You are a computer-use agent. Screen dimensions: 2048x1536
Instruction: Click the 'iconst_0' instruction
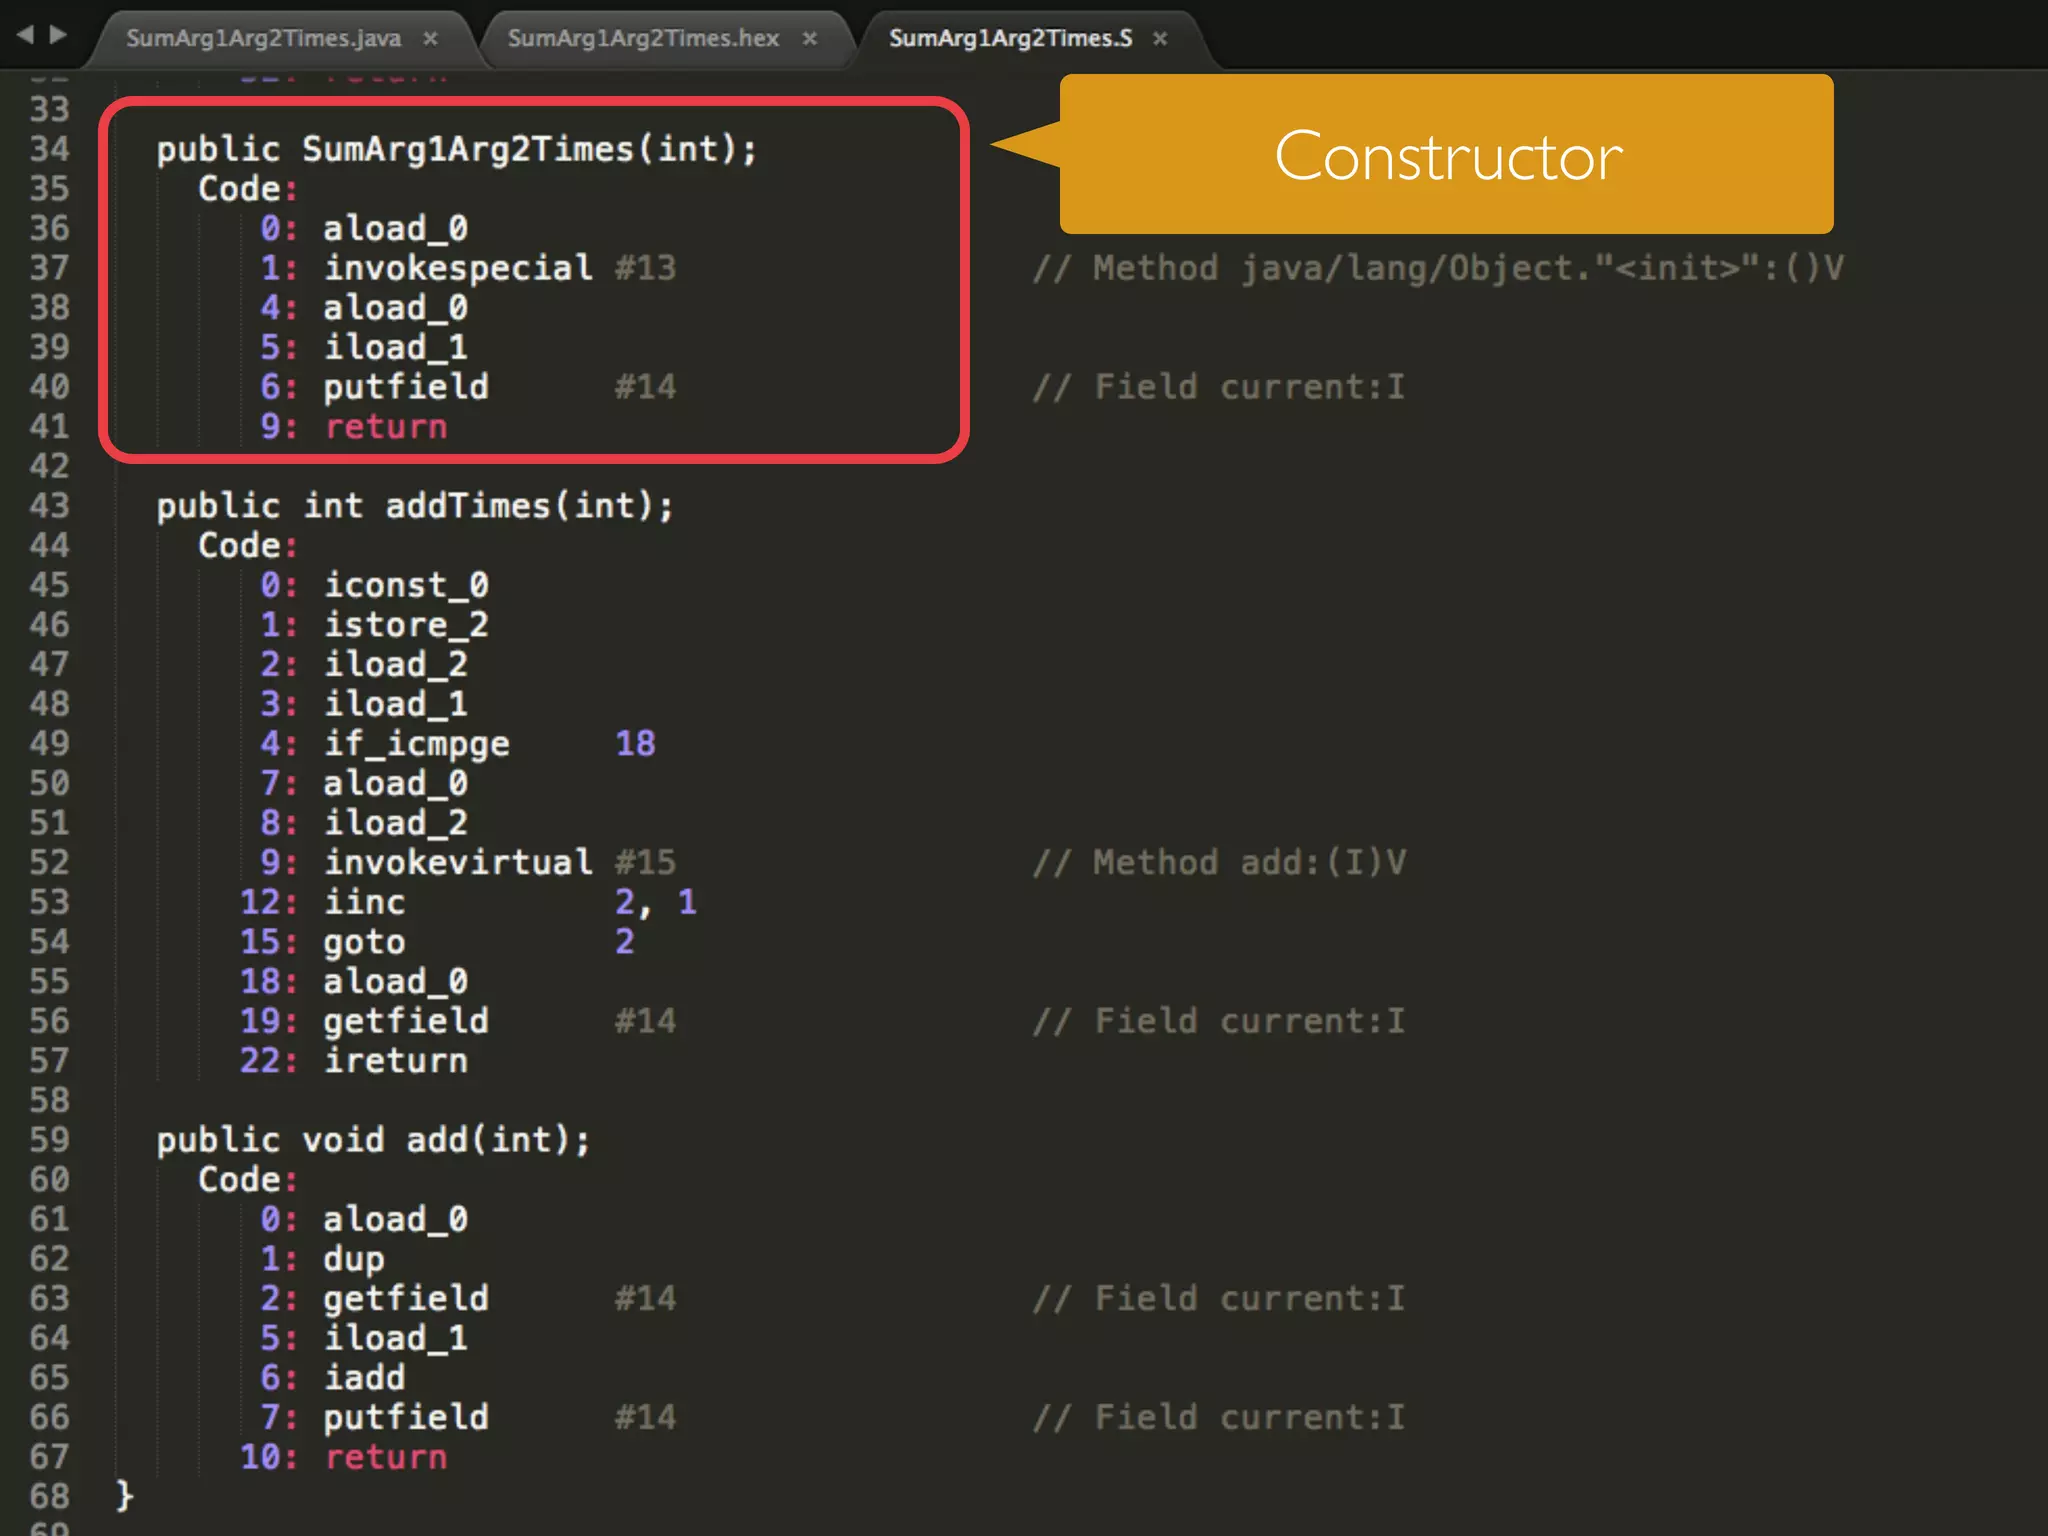pos(405,586)
